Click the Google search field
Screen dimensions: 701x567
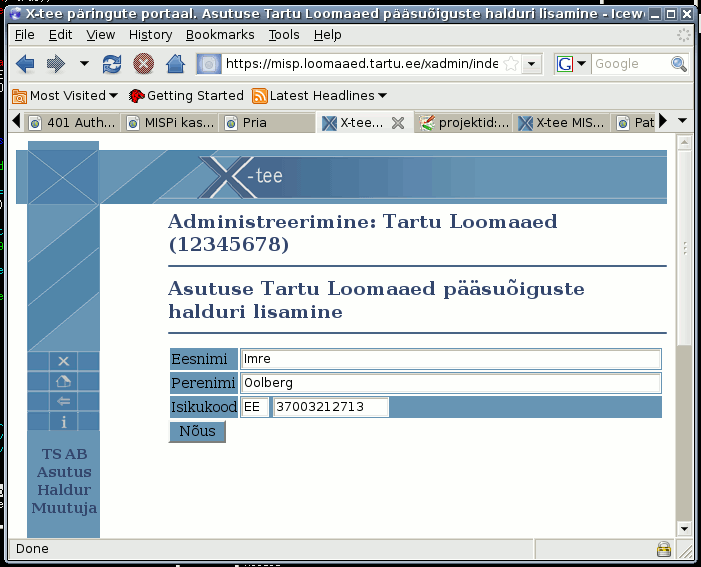pyautogui.click(x=630, y=64)
